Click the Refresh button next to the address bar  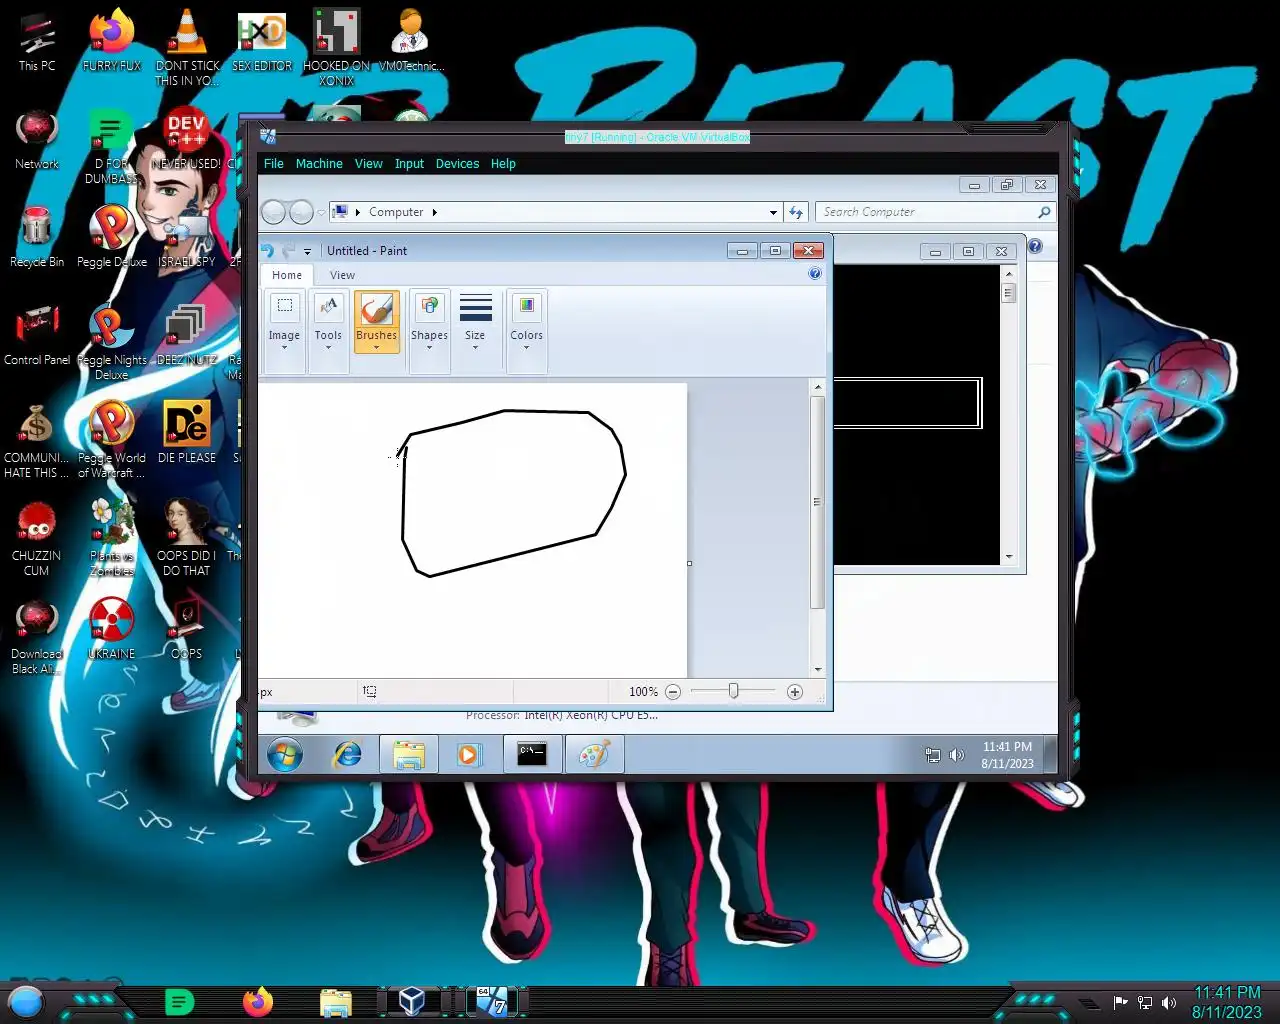click(x=796, y=212)
